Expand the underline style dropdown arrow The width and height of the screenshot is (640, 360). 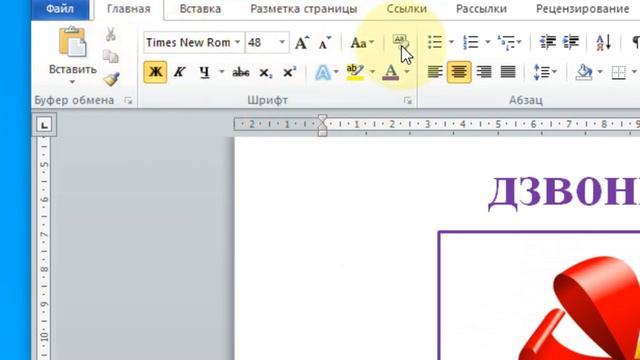tap(222, 72)
